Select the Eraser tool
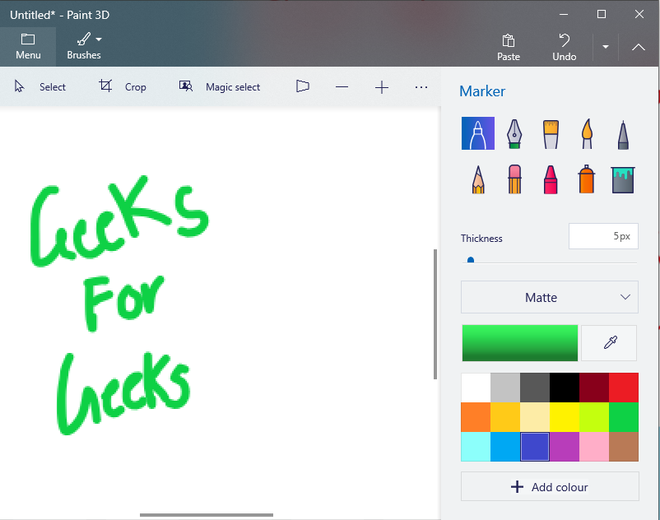The width and height of the screenshot is (660, 520). [x=514, y=179]
